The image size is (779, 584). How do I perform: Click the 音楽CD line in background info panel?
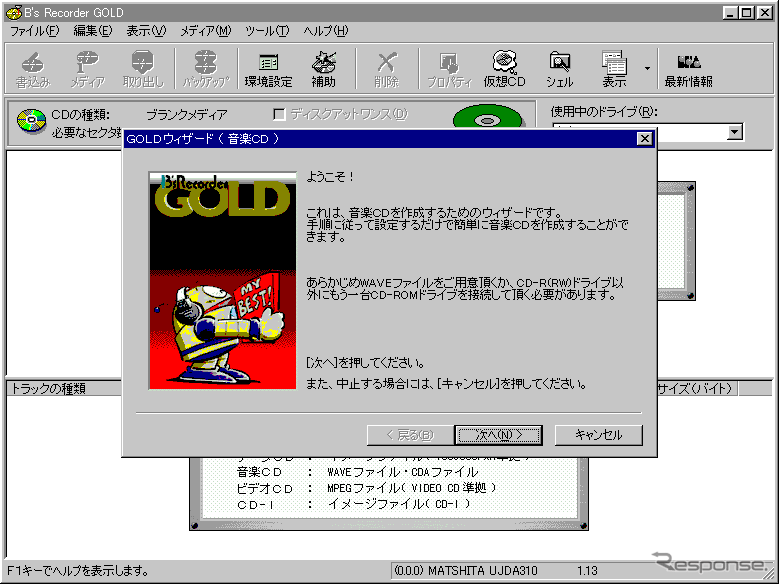pyautogui.click(x=357, y=472)
